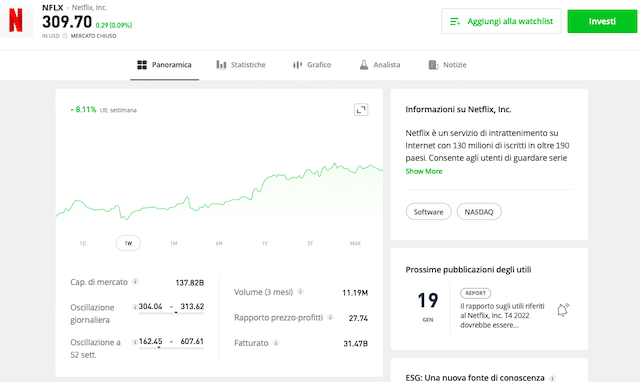Click the Software tag
This screenshot has height=382, width=640.
click(428, 212)
